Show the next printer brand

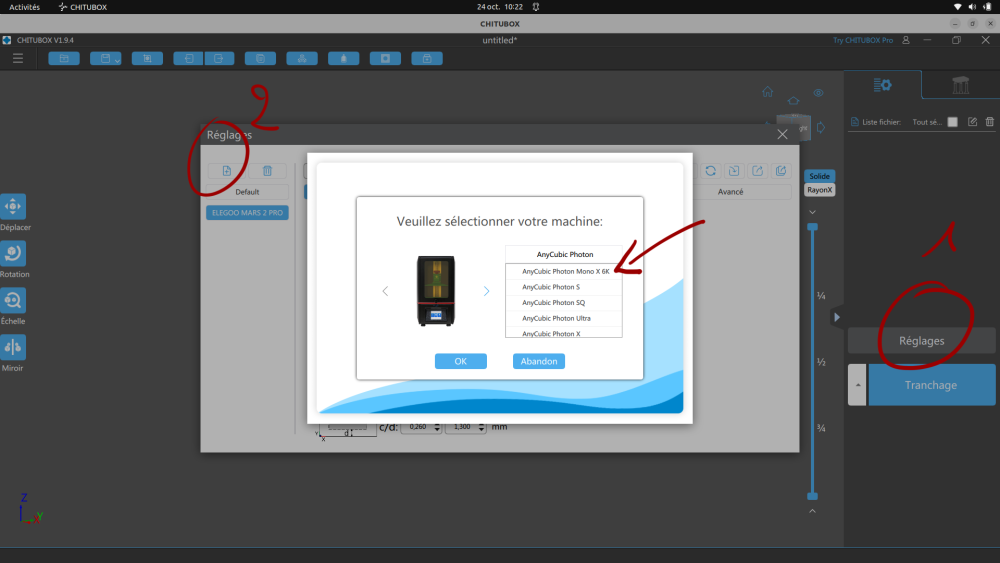(486, 291)
